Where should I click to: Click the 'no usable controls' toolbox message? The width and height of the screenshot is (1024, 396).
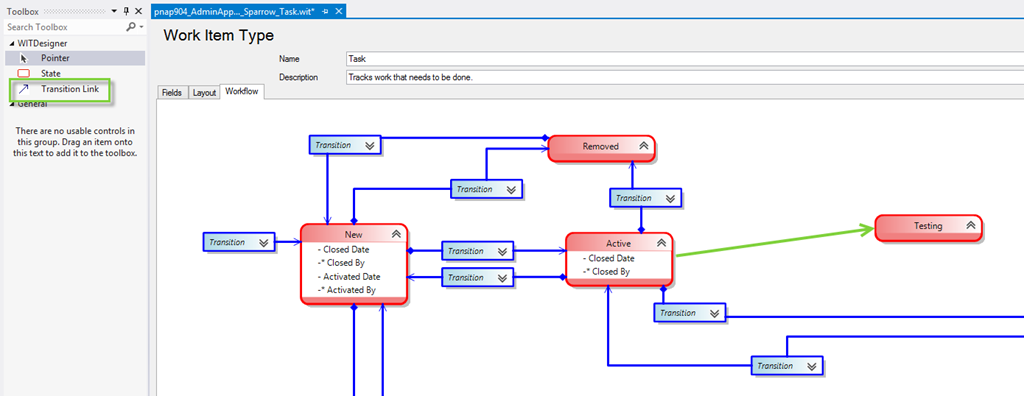pyautogui.click(x=75, y=142)
